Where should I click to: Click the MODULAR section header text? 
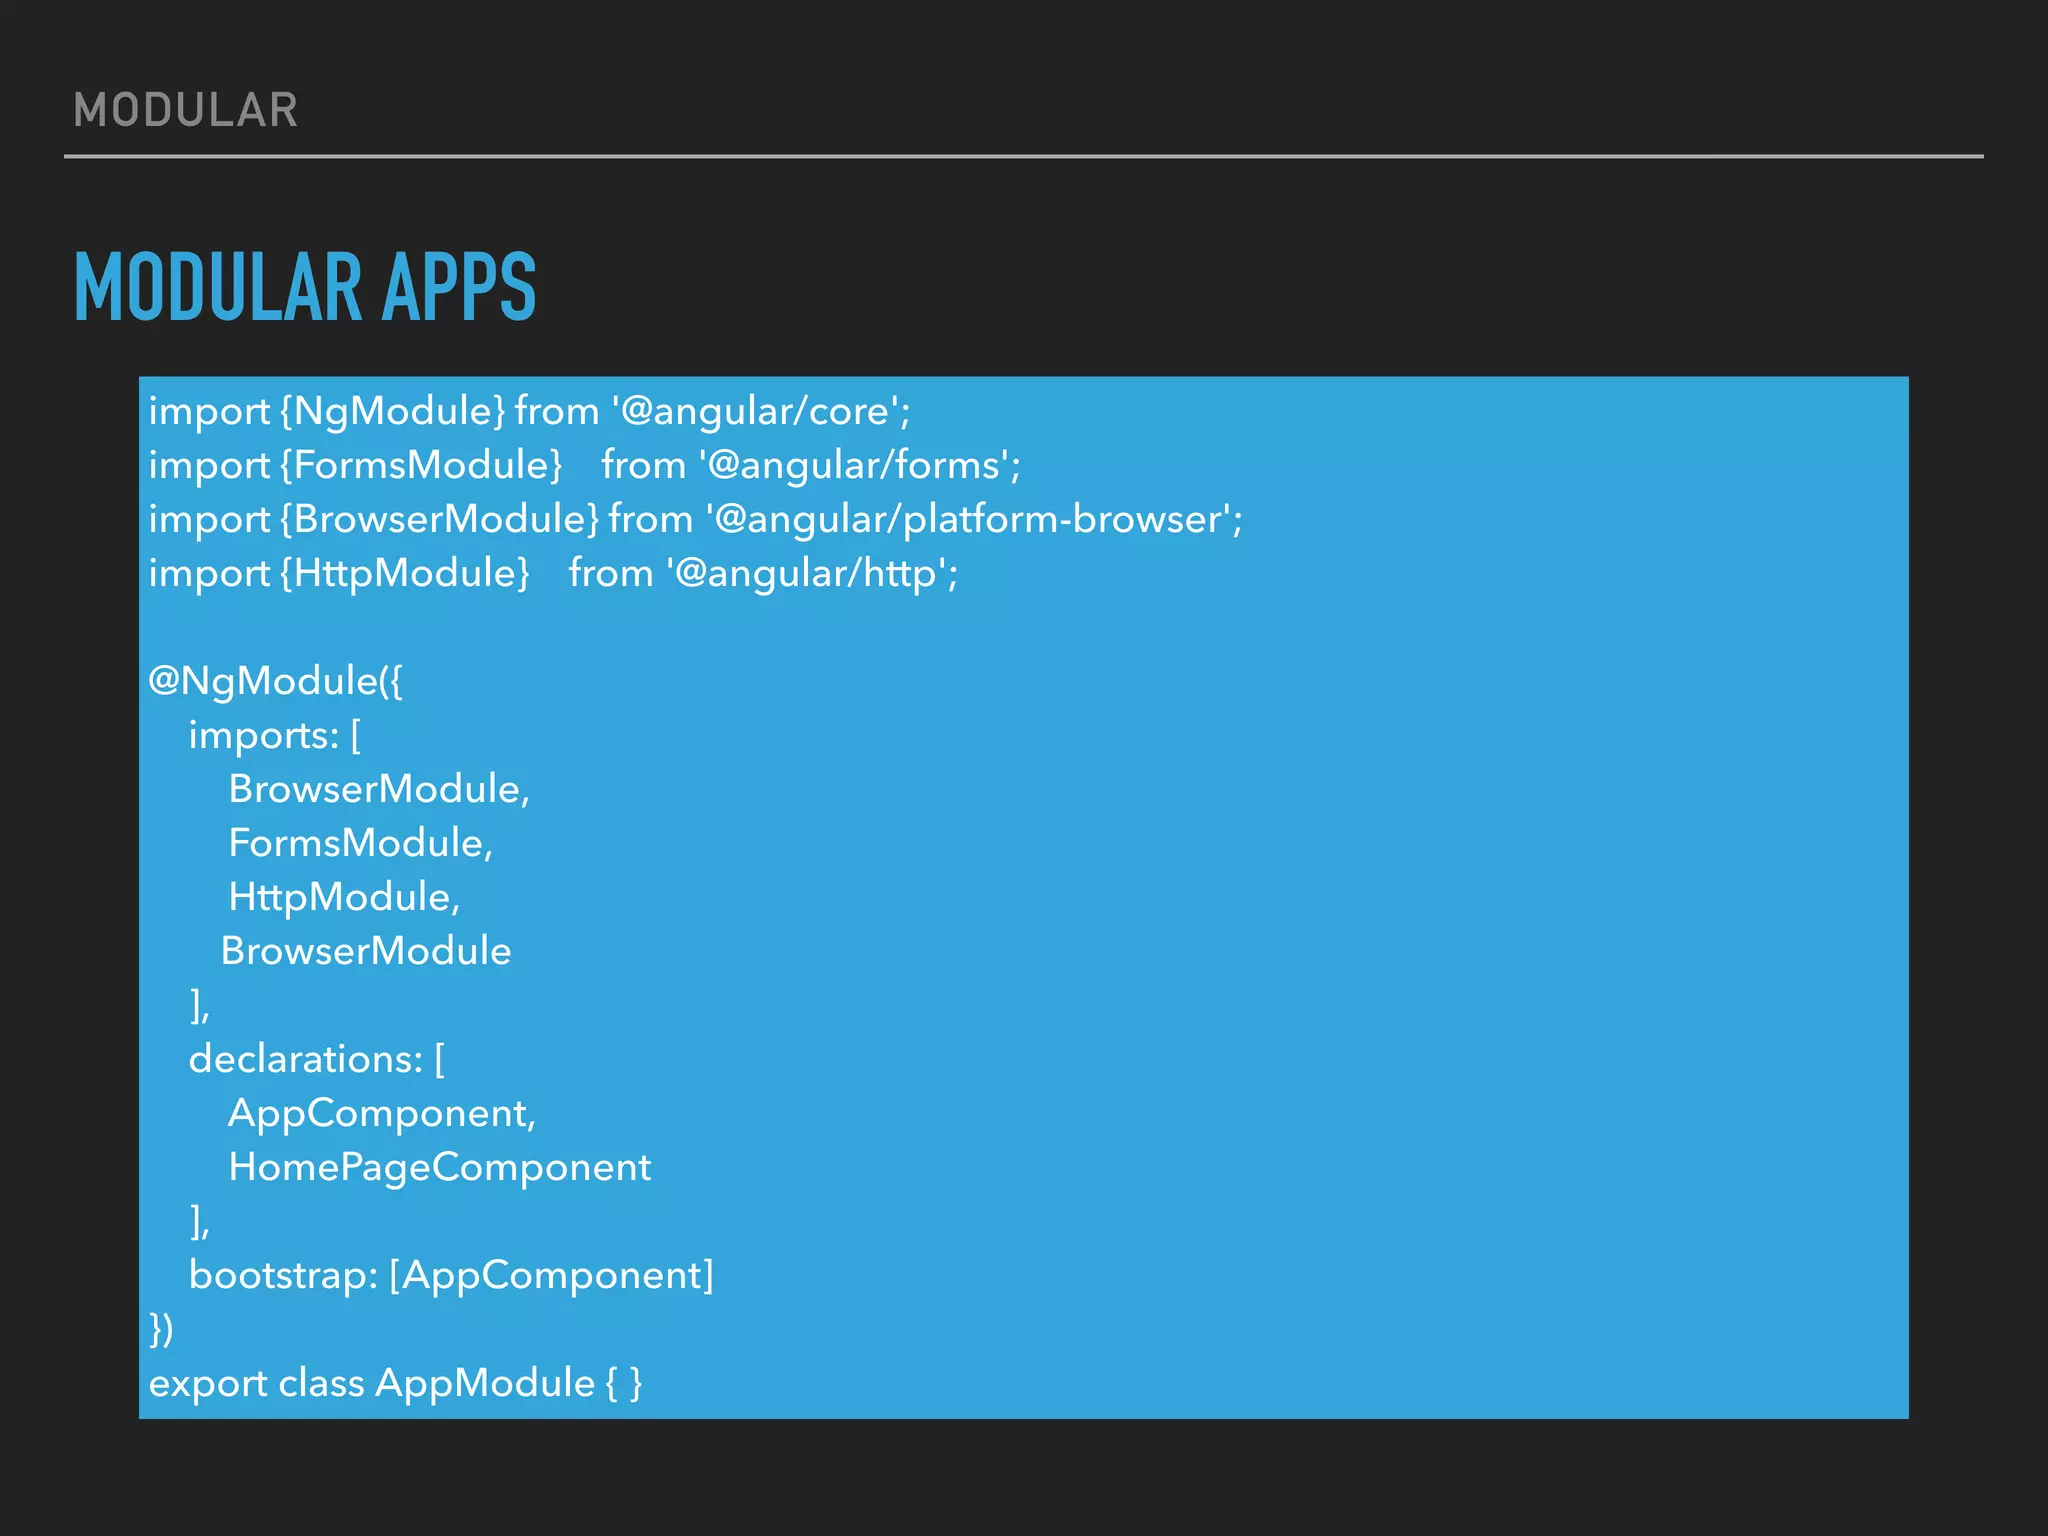click(x=186, y=110)
